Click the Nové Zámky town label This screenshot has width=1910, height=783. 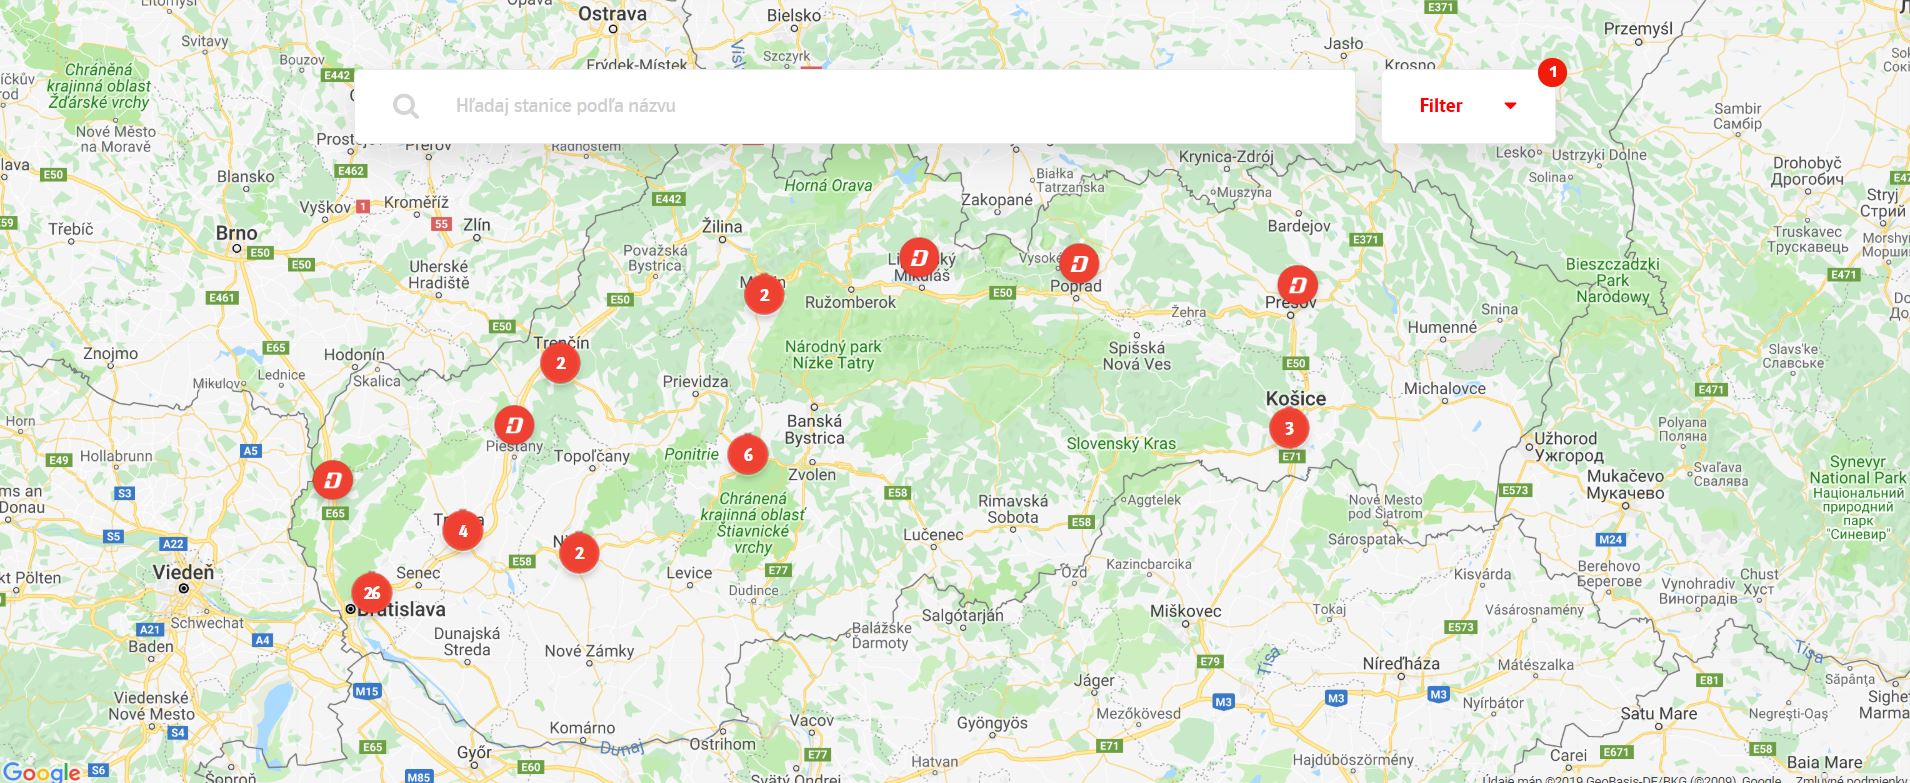pos(589,651)
